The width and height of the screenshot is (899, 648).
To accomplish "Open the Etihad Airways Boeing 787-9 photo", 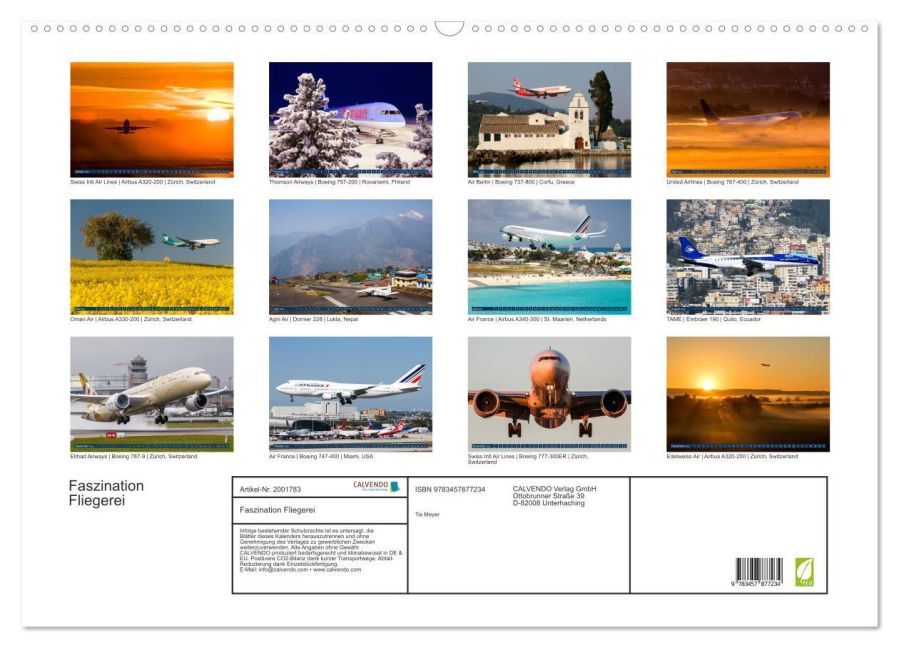I will point(152,394).
